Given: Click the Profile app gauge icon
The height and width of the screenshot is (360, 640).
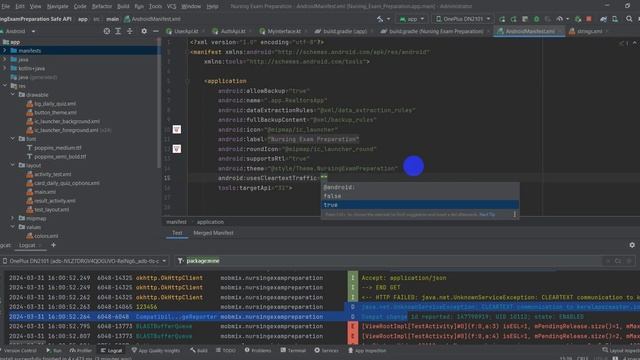Looking at the screenshot, I should coord(560,19).
